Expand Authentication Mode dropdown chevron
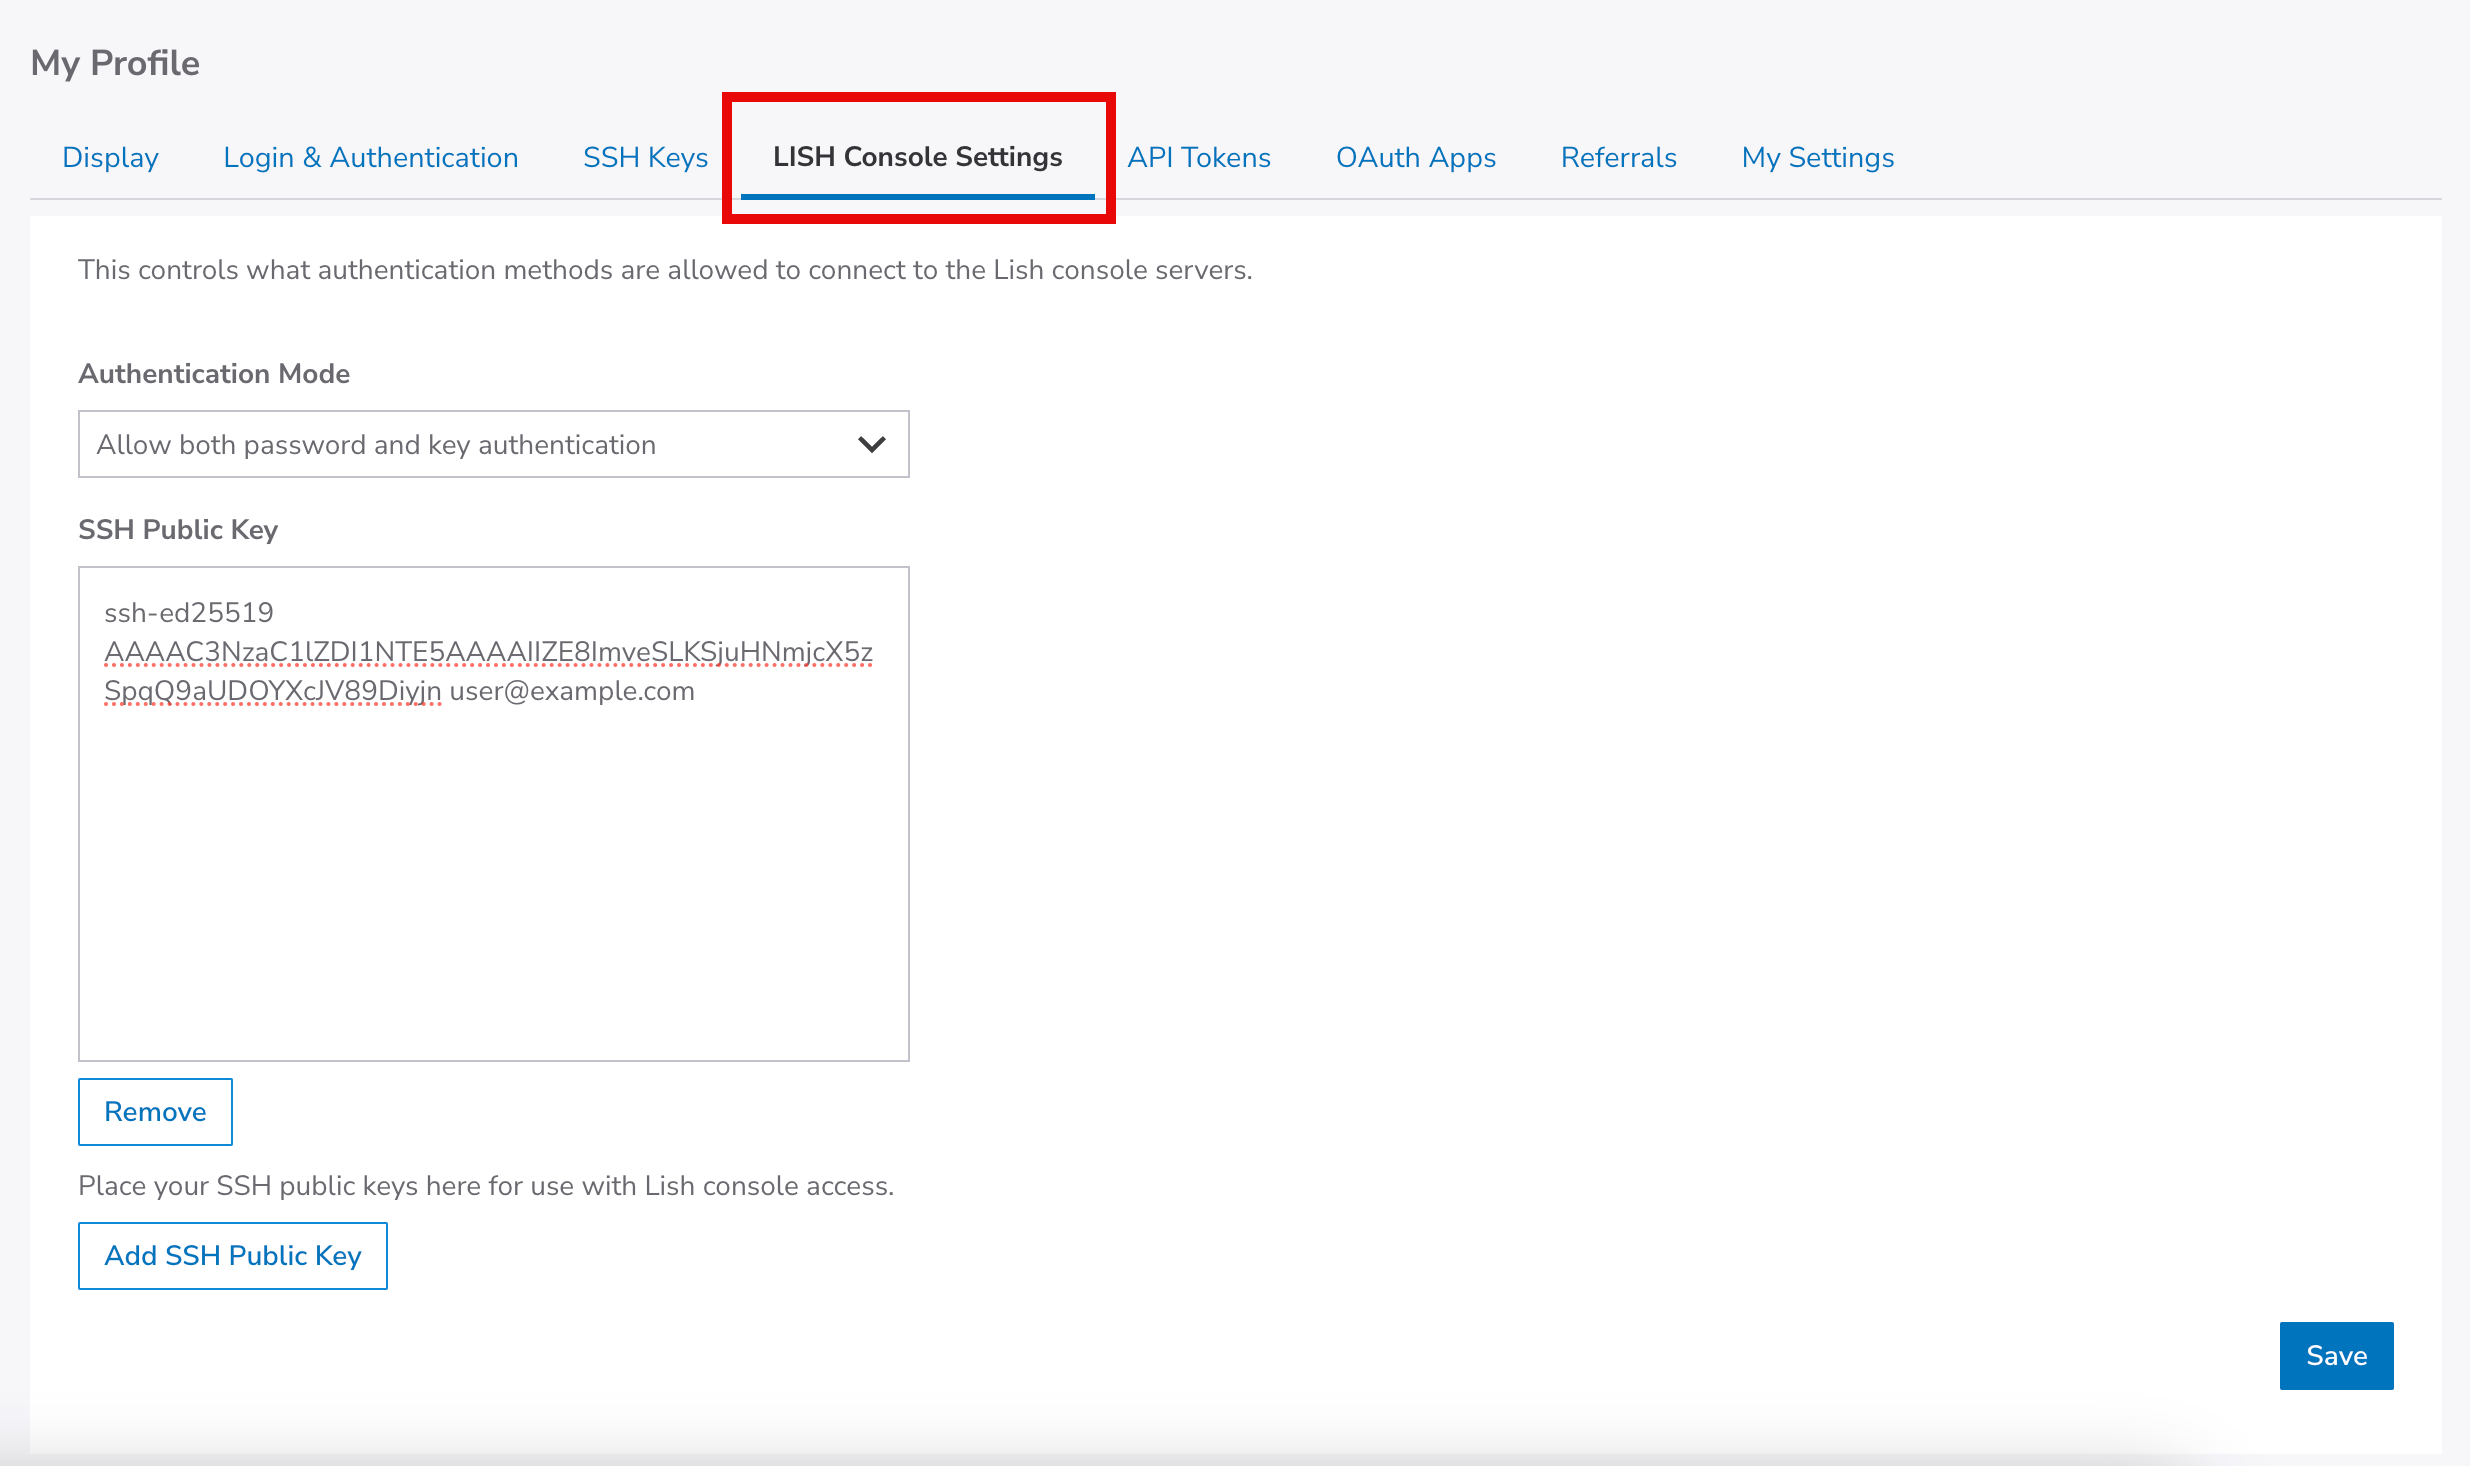Viewport: 2470px width, 1466px height. tap(871, 444)
